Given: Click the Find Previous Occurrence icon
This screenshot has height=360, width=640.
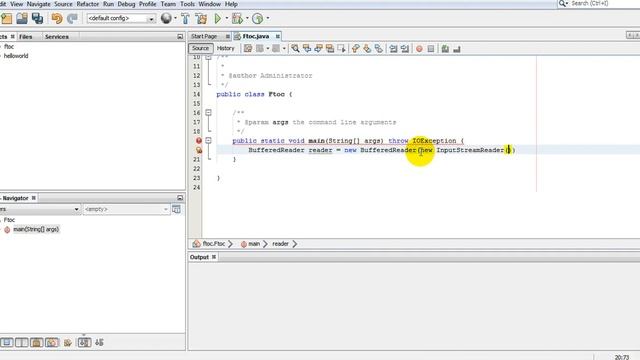Looking at the screenshot, I should 307,49.
